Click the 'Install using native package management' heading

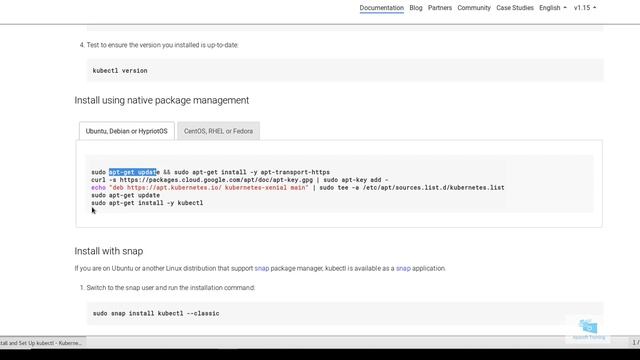[x=162, y=100]
